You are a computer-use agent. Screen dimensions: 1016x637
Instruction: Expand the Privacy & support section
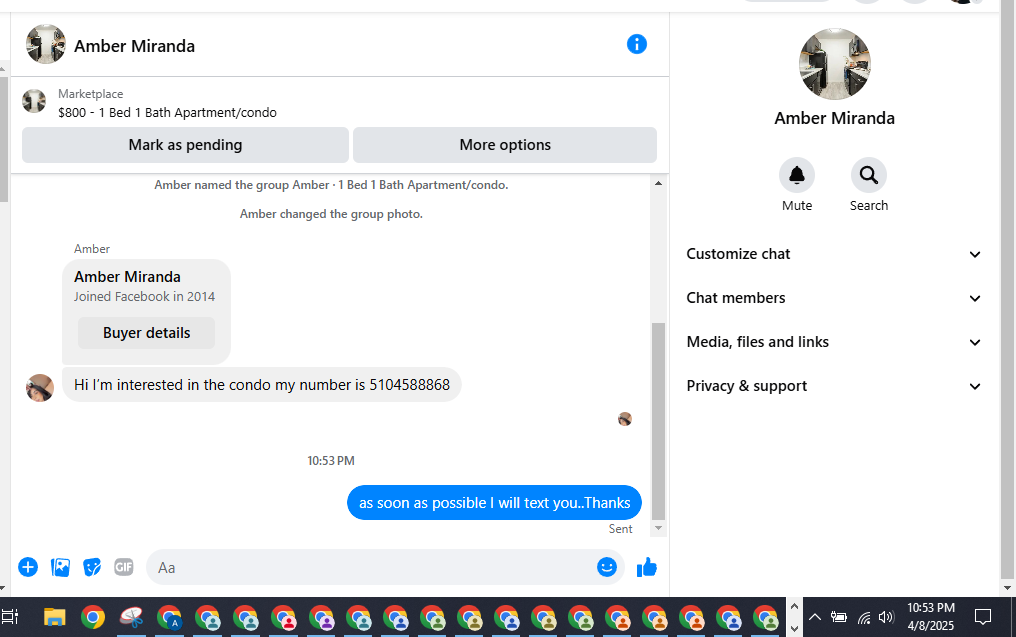pos(833,386)
